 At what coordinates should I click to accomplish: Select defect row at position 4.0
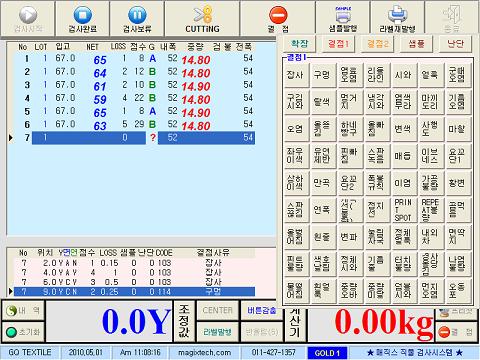tap(133, 273)
